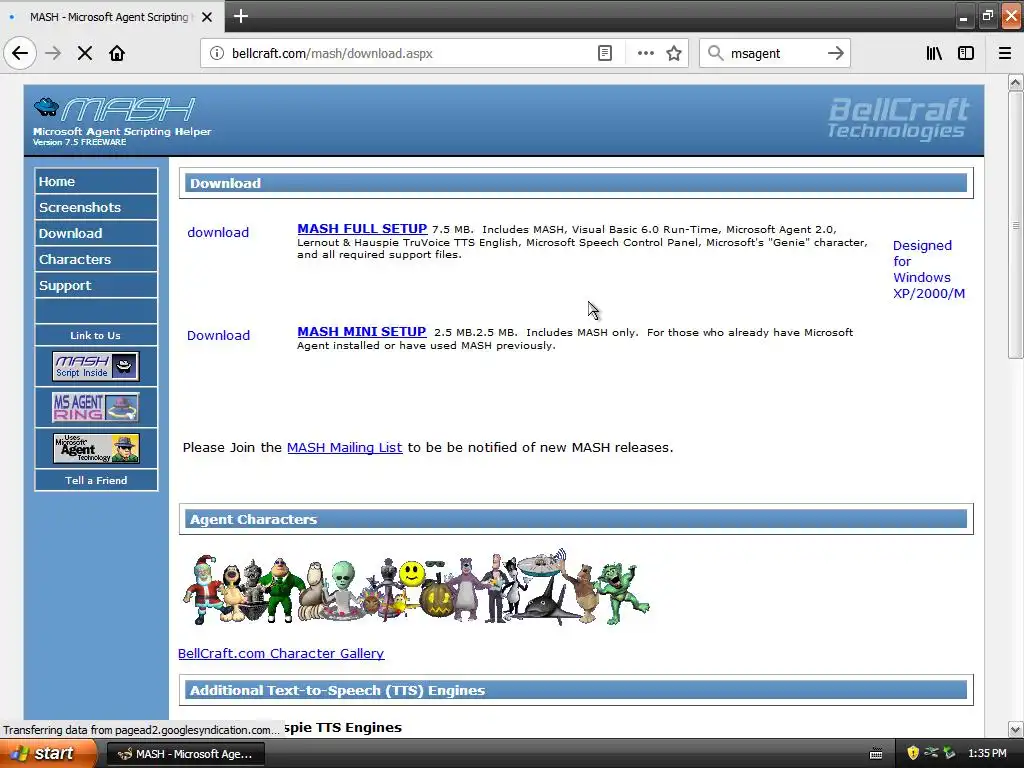Stop loading the page with X button
1024x768 pixels.
[85, 53]
